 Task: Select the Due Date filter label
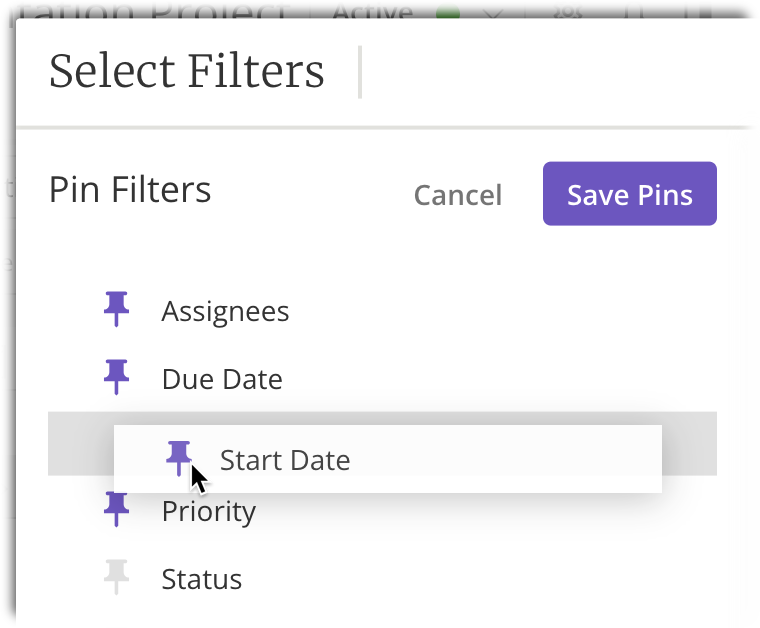point(222,379)
